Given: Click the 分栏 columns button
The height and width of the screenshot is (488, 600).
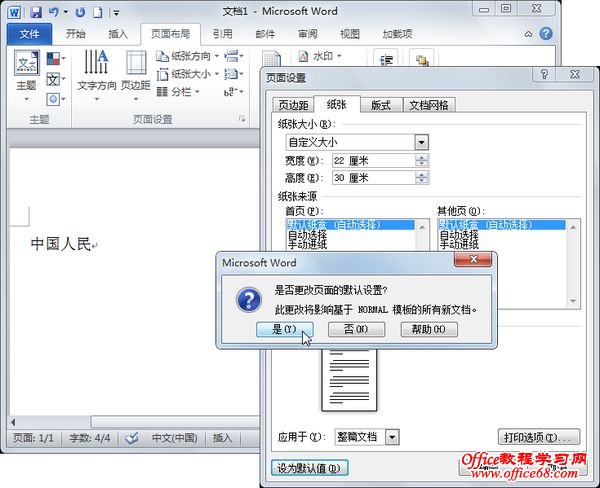Looking at the screenshot, I should coord(178,92).
